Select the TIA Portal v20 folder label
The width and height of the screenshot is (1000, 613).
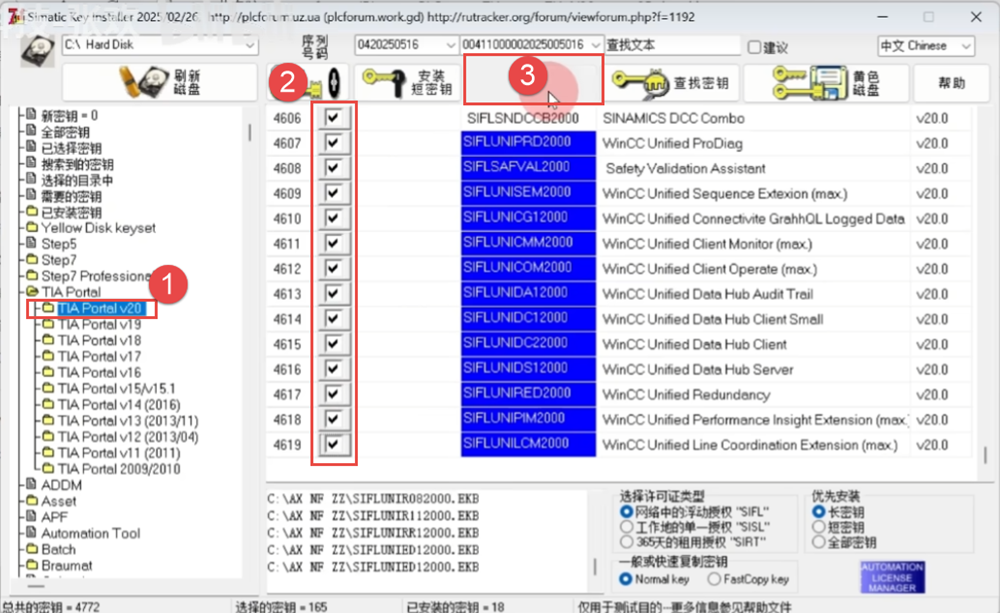[99, 308]
